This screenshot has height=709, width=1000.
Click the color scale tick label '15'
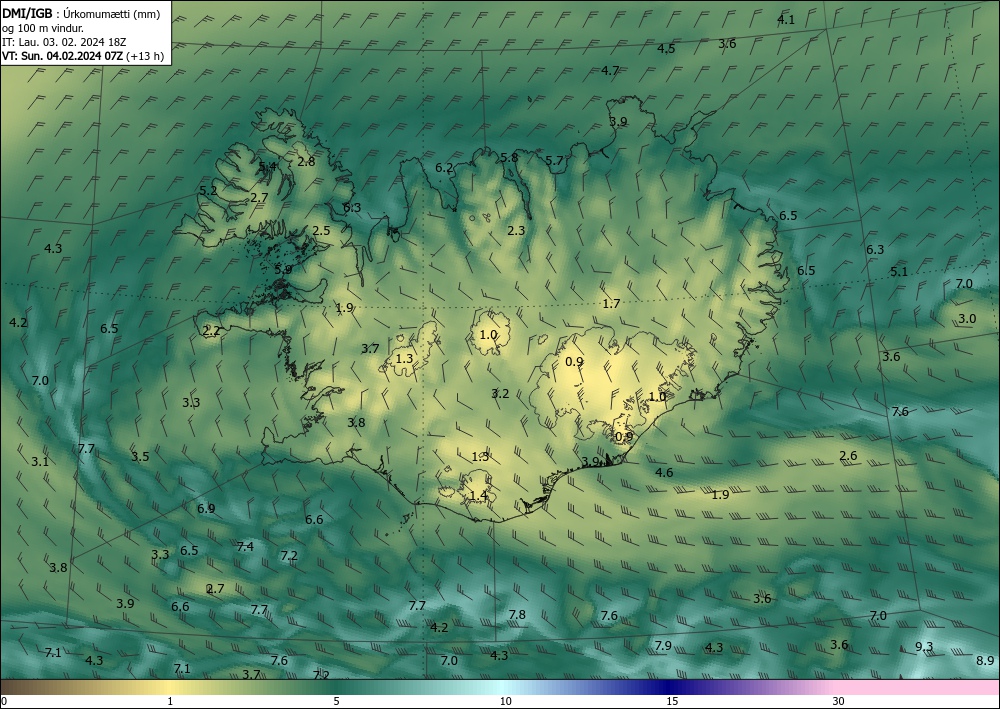click(672, 701)
